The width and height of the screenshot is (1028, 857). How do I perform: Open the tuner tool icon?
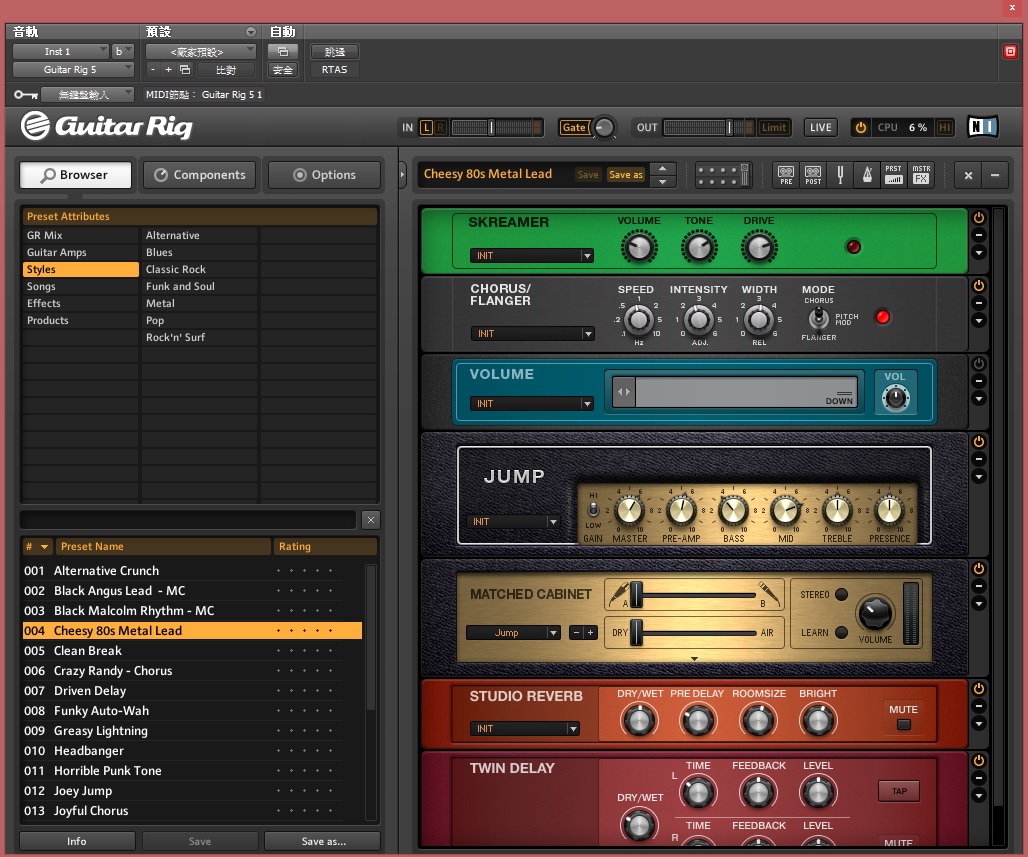(840, 175)
